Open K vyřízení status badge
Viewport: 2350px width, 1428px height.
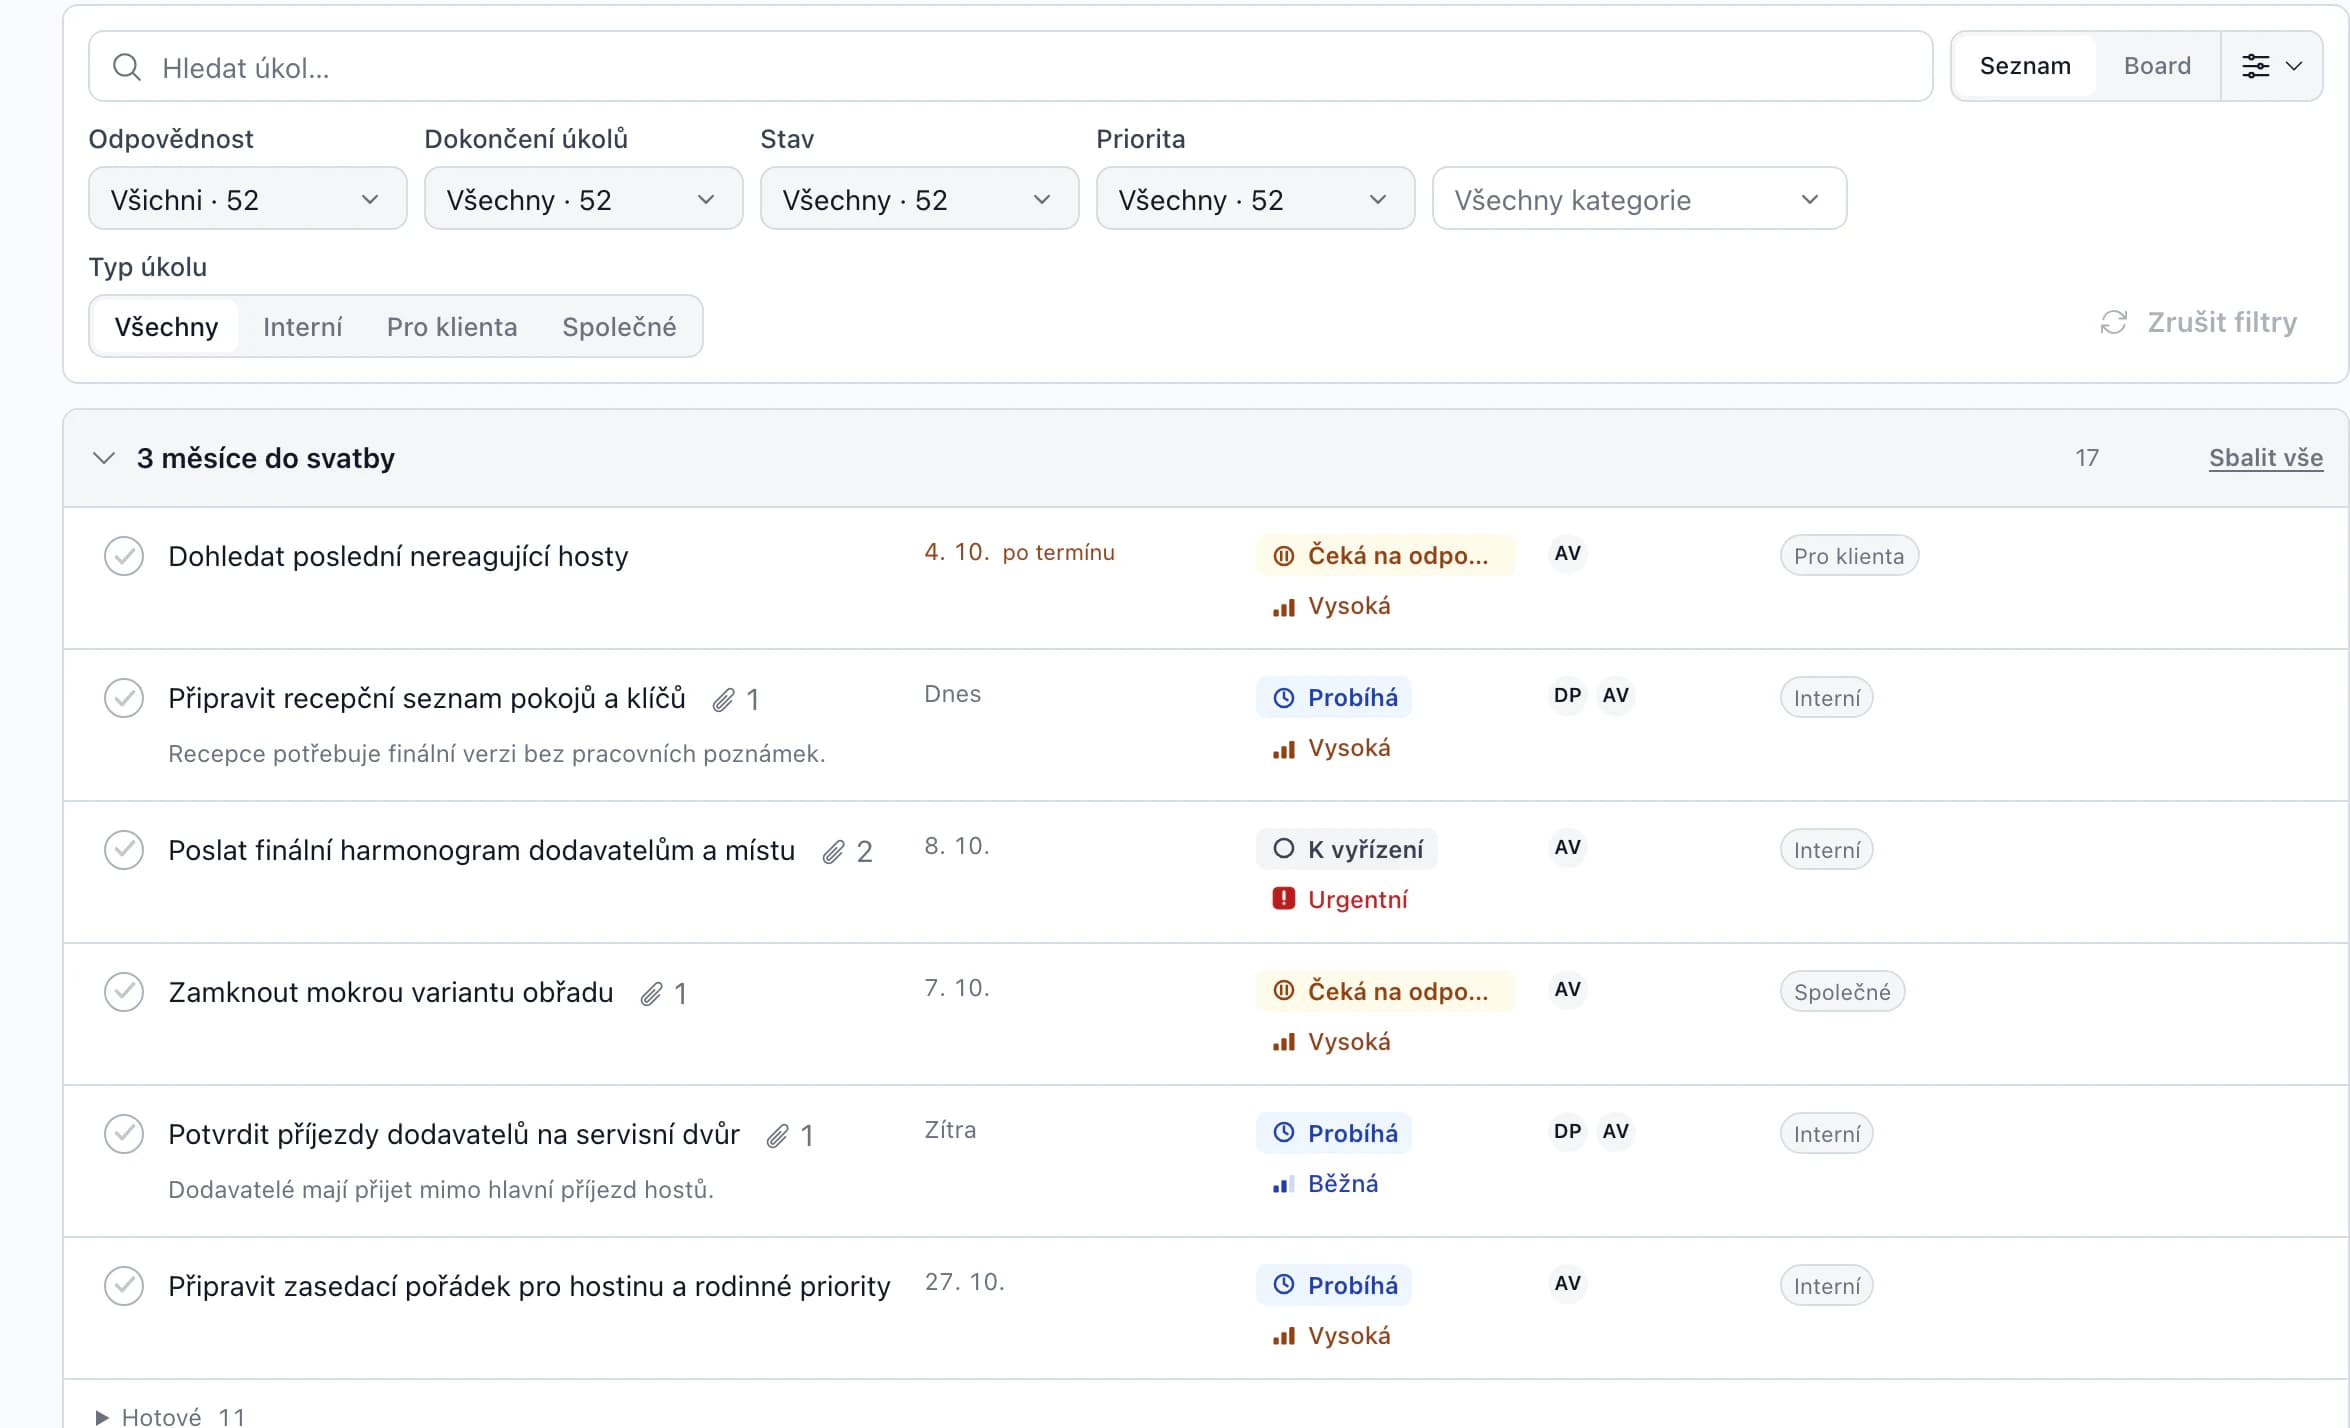pyautogui.click(x=1347, y=849)
